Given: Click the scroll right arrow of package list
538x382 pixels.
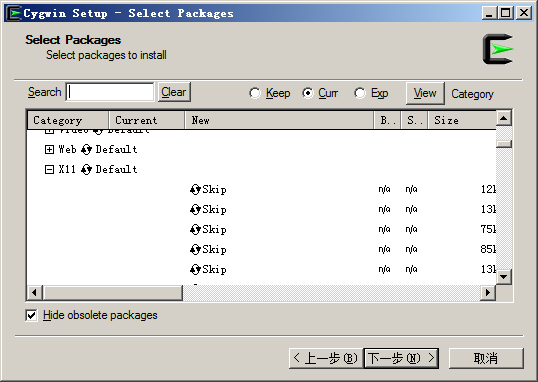Looking at the screenshot, I should (488, 293).
